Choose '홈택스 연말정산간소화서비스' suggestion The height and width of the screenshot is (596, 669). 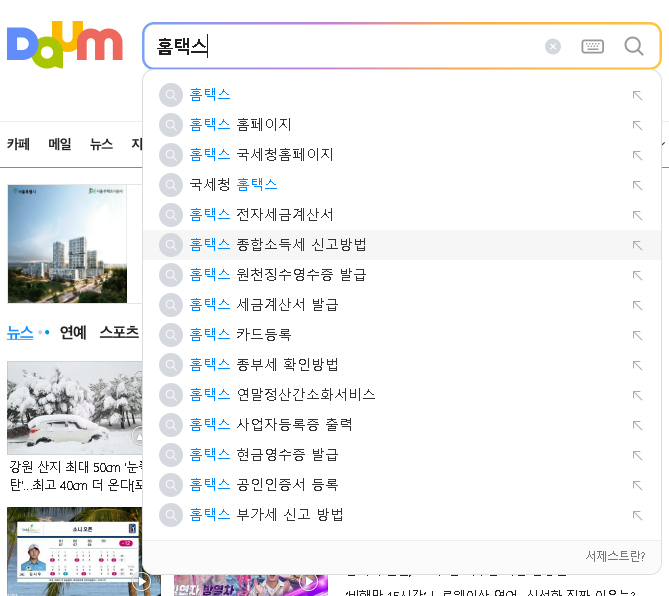401,395
